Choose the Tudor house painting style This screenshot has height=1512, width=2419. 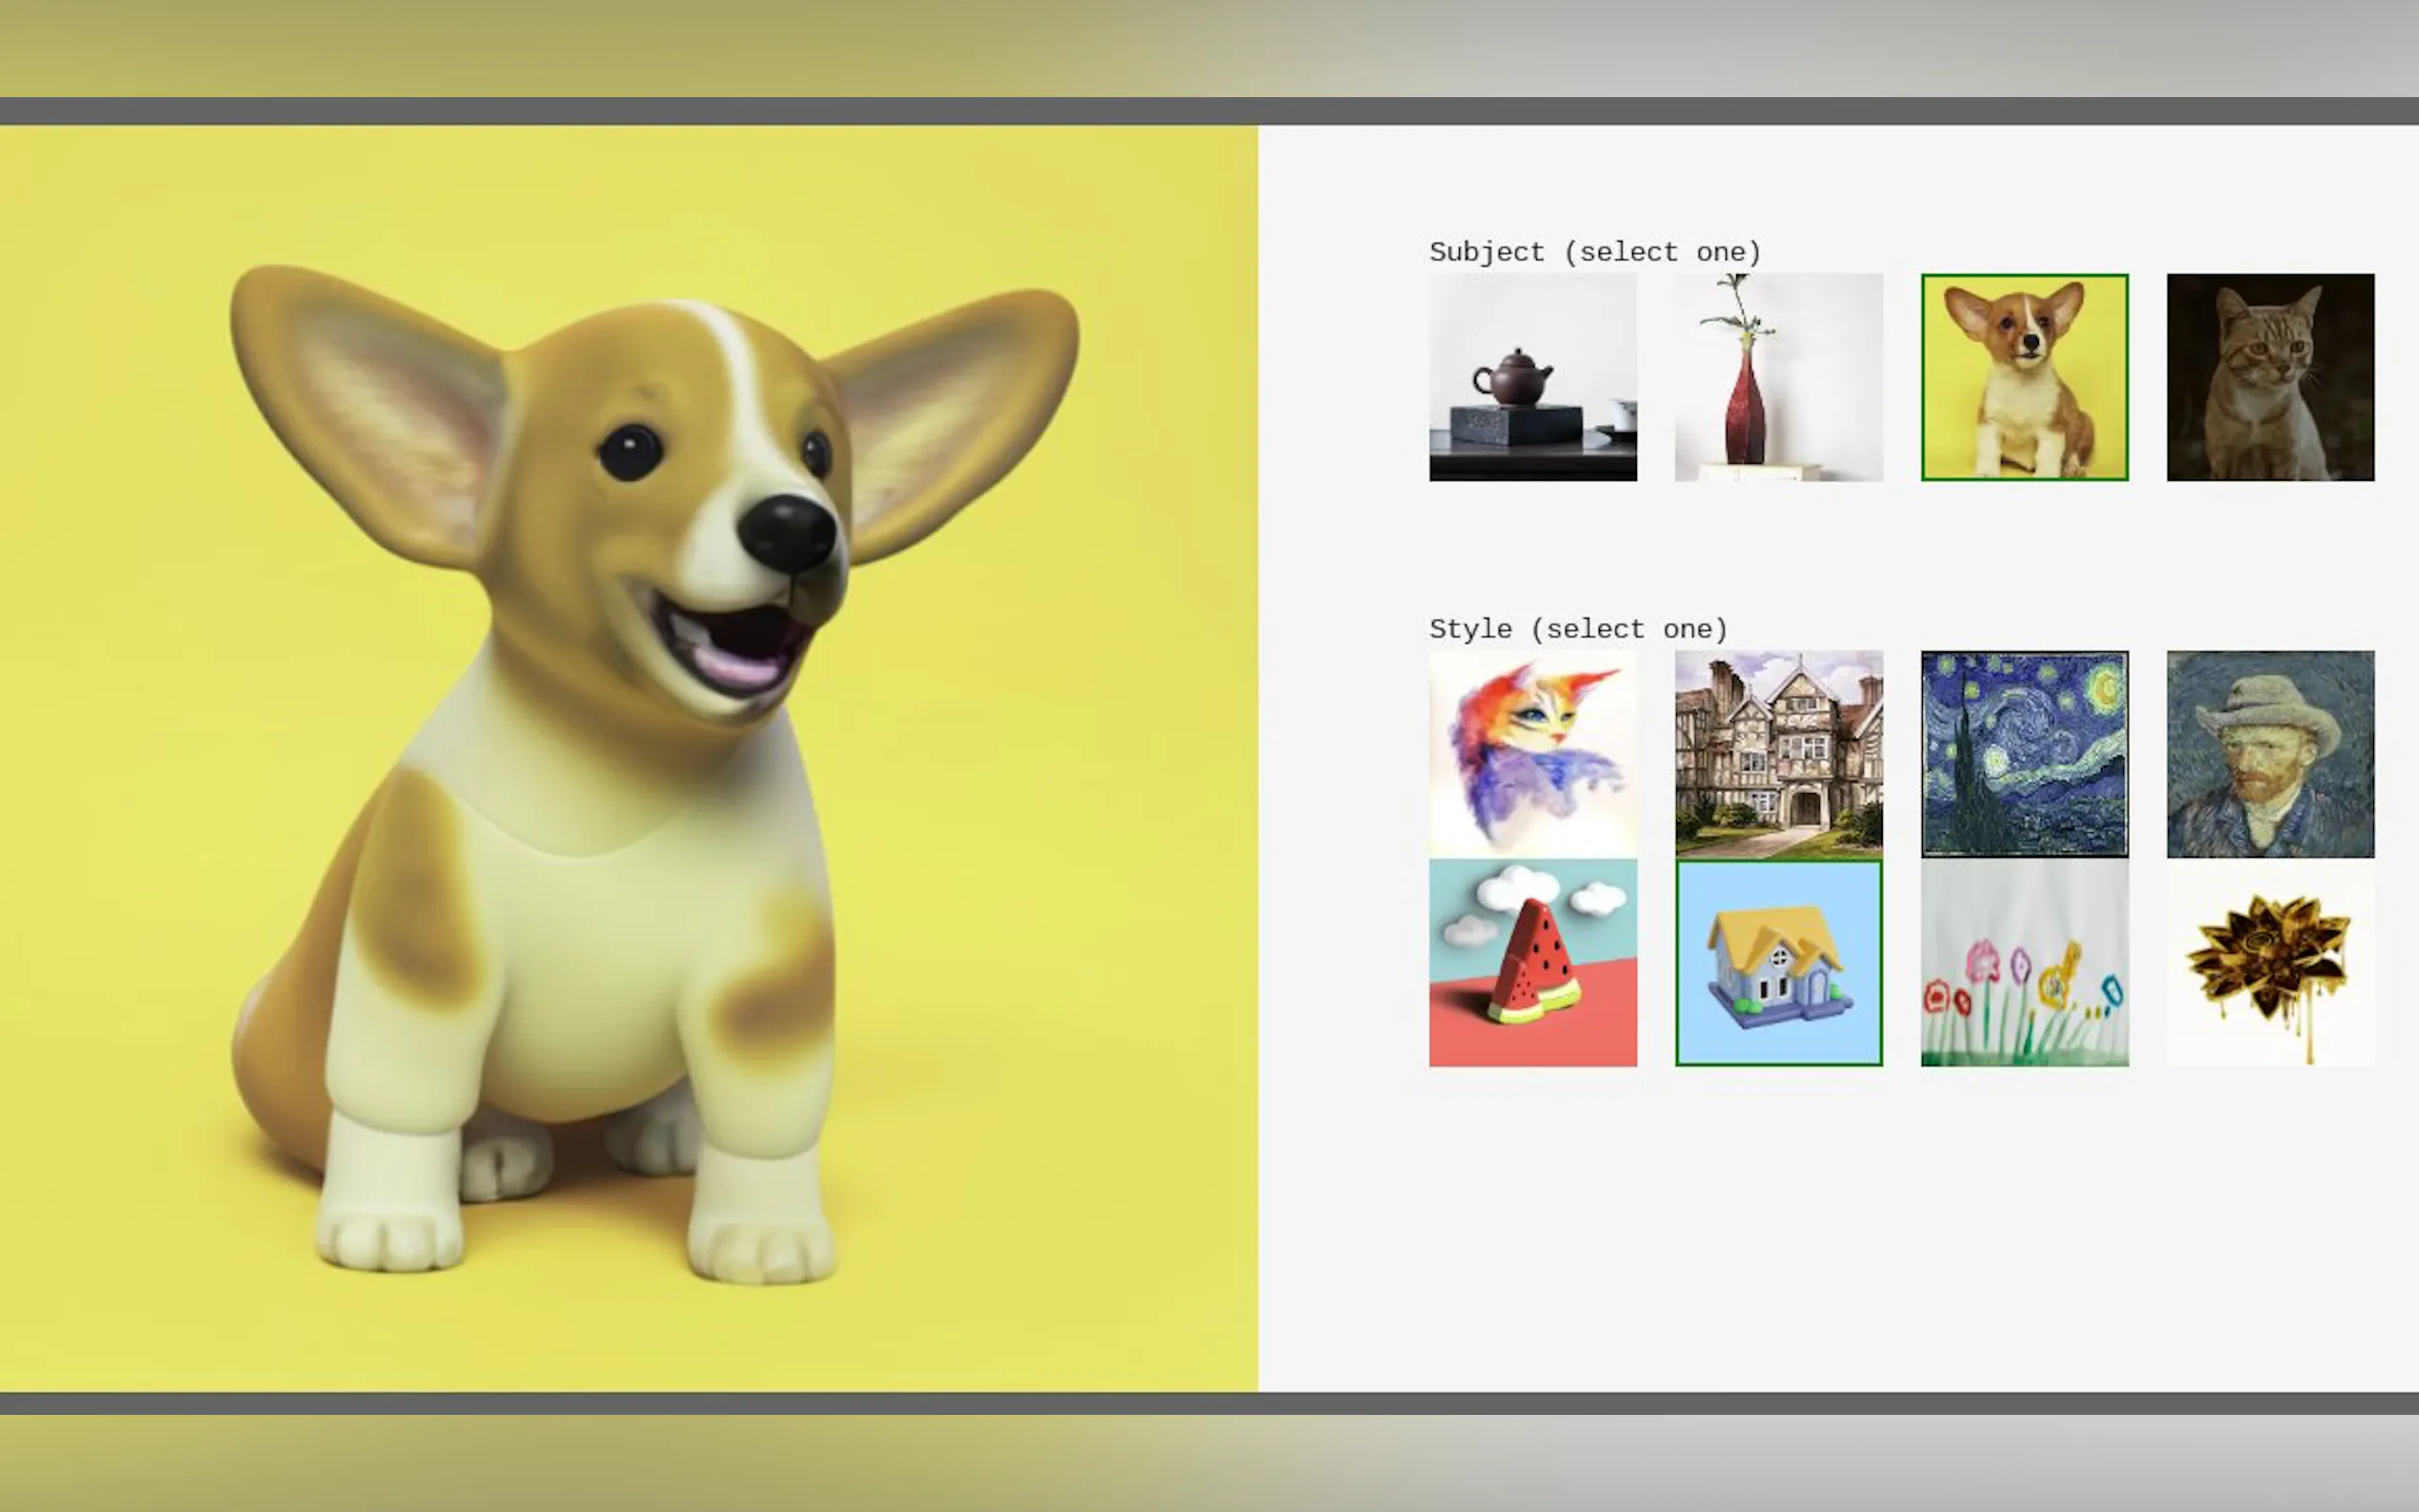(x=1778, y=754)
